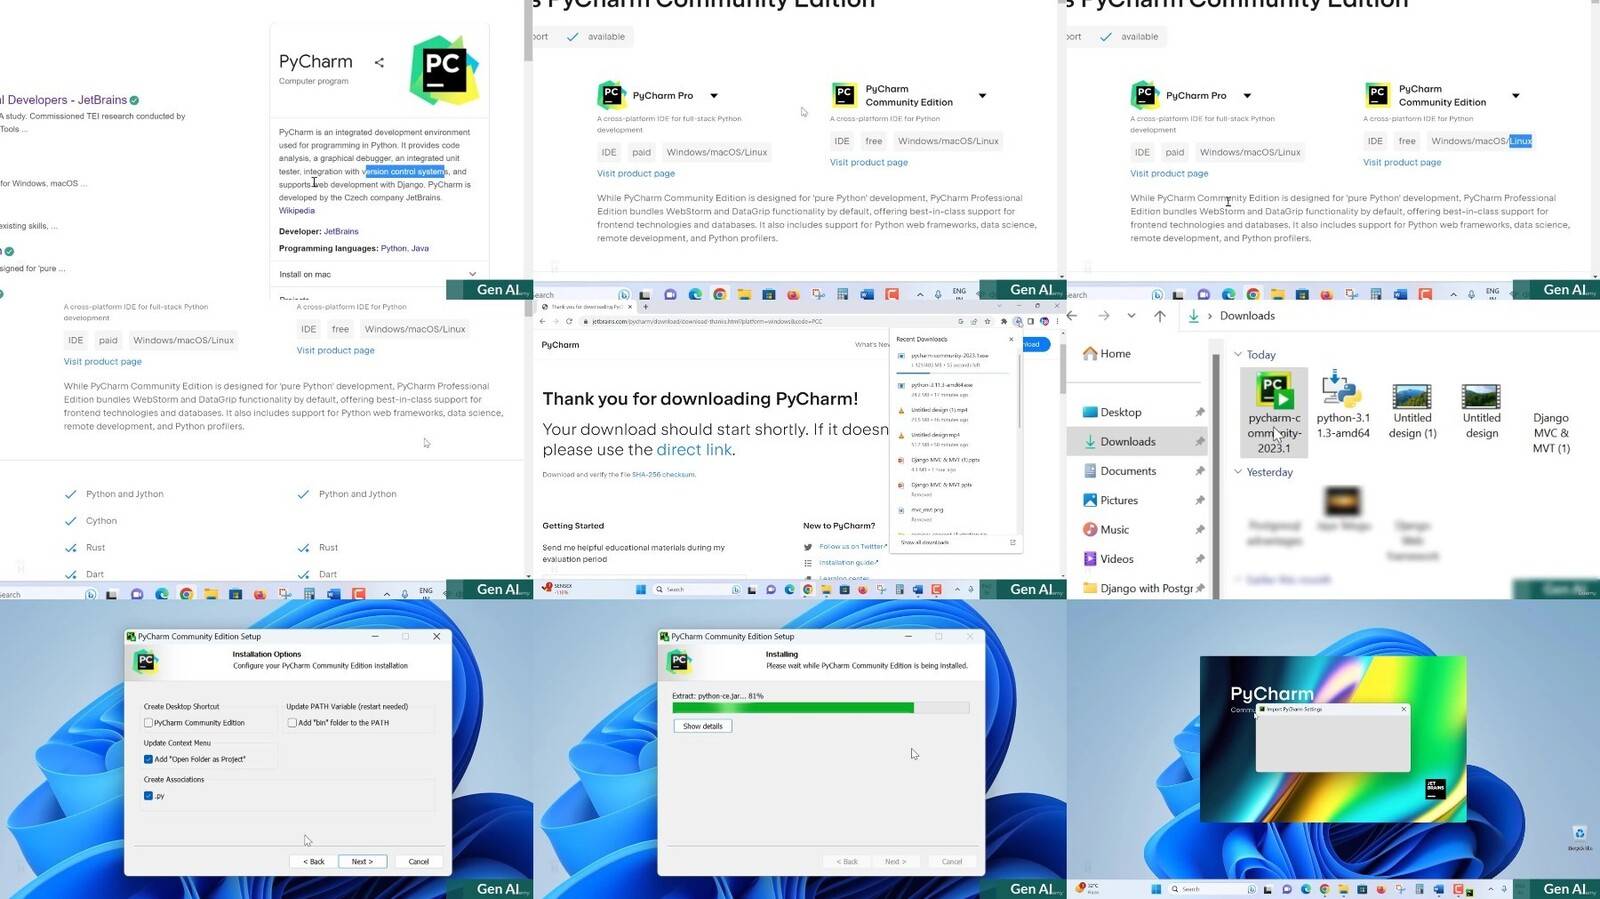Open the JetBrains developer link
Image resolution: width=1600 pixels, height=899 pixels.
point(341,231)
